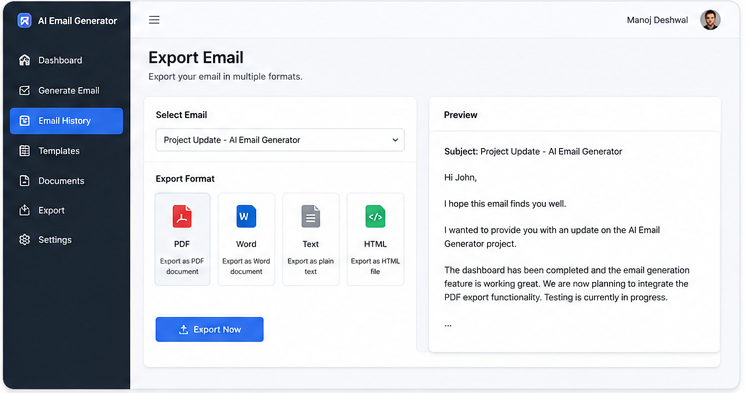Click the Manoj Deshwal user name

coord(657,20)
